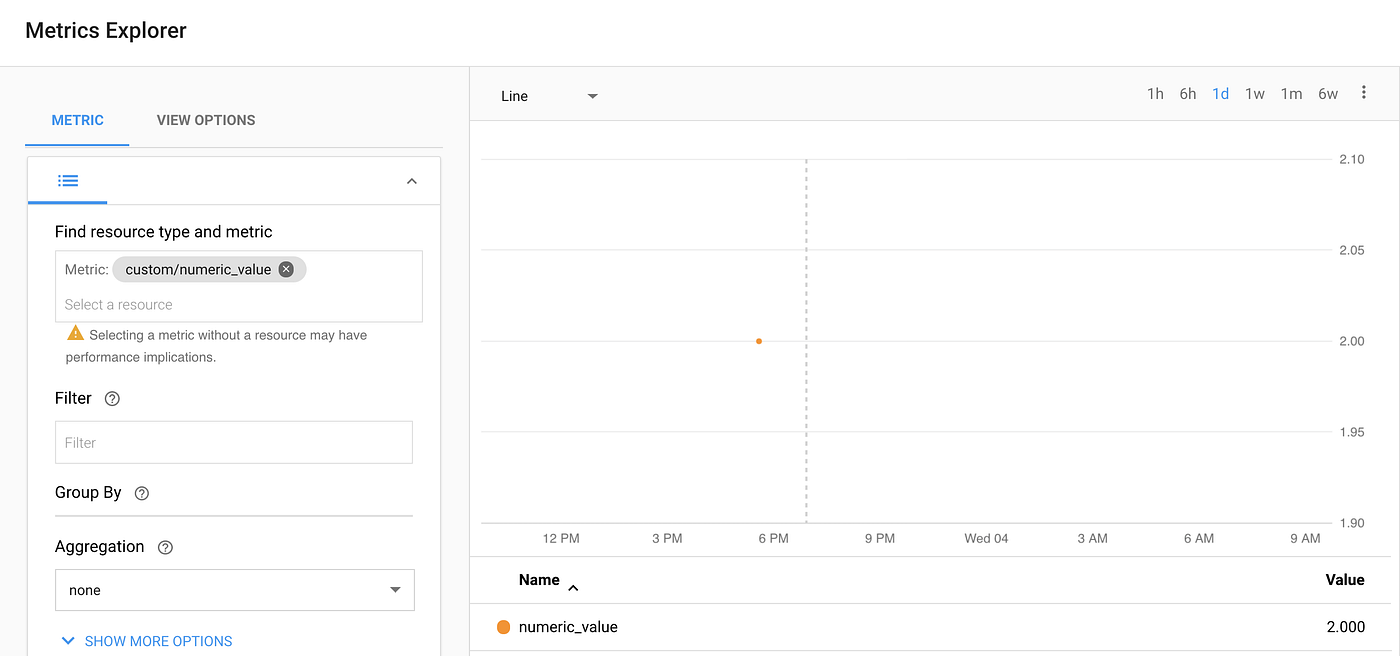Select the 1h time range
Image resolution: width=1400 pixels, height=656 pixels.
(1155, 93)
